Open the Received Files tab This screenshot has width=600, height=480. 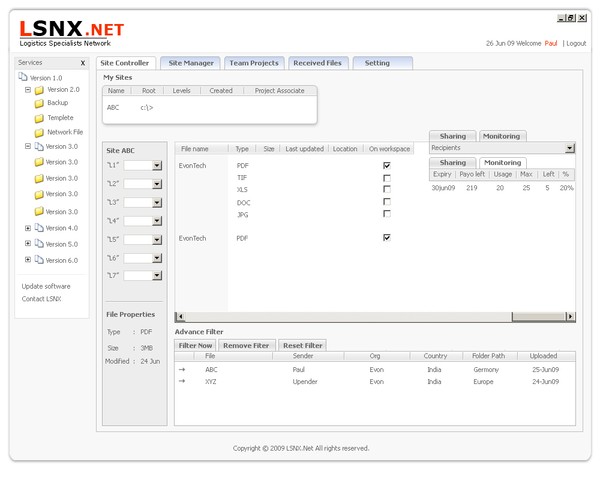[x=318, y=63]
